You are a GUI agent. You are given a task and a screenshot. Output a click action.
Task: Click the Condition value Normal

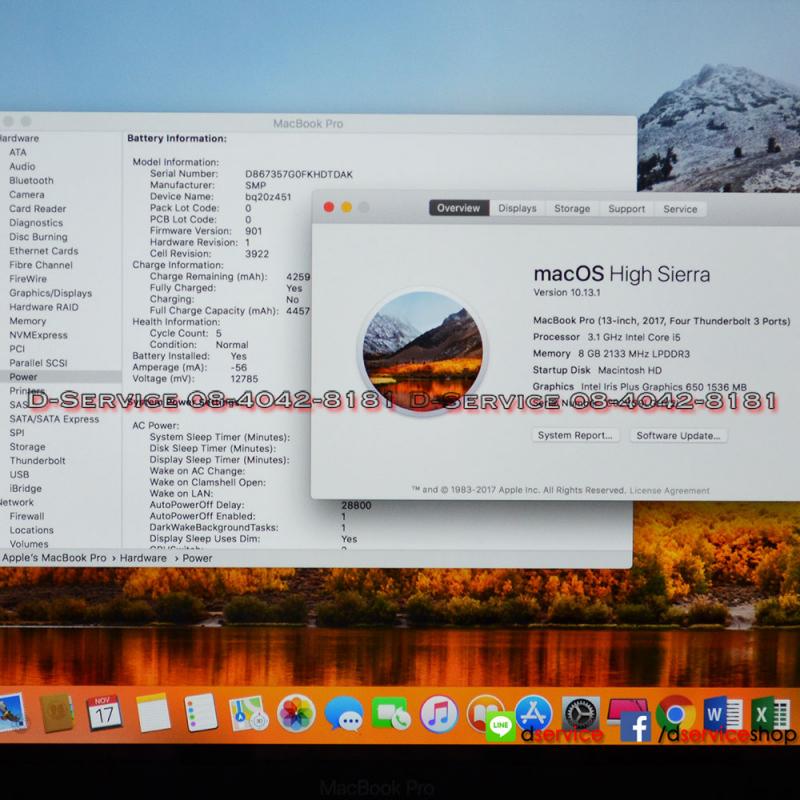click(x=232, y=345)
